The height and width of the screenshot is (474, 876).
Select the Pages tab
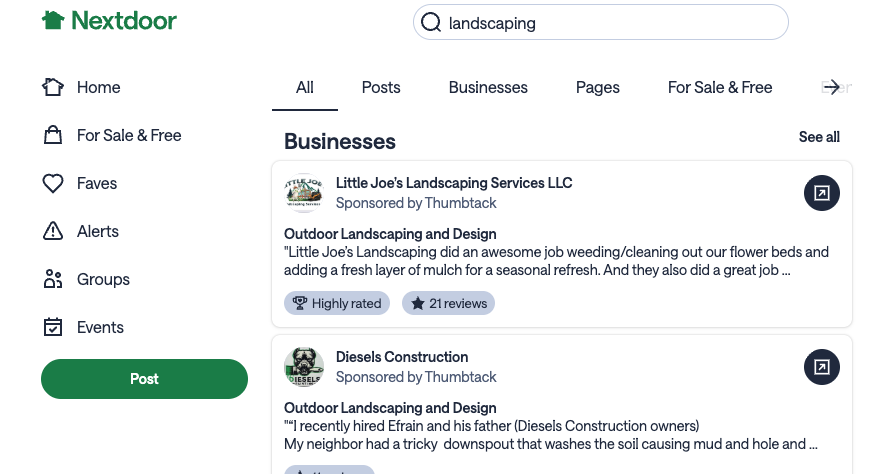598,87
